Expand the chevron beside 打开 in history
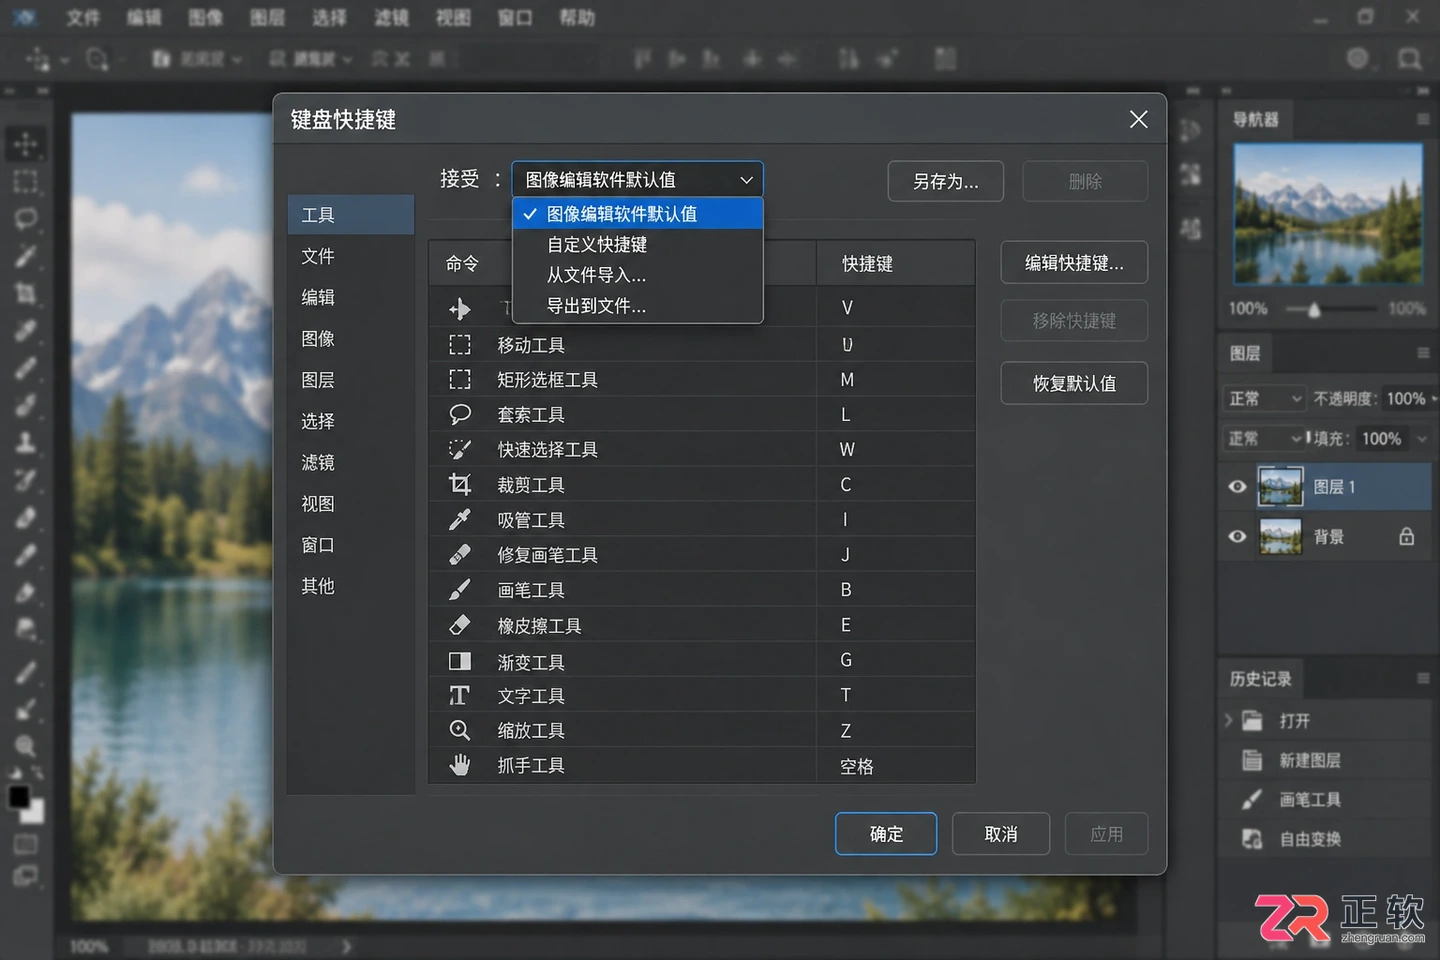This screenshot has width=1440, height=960. coord(1229,720)
